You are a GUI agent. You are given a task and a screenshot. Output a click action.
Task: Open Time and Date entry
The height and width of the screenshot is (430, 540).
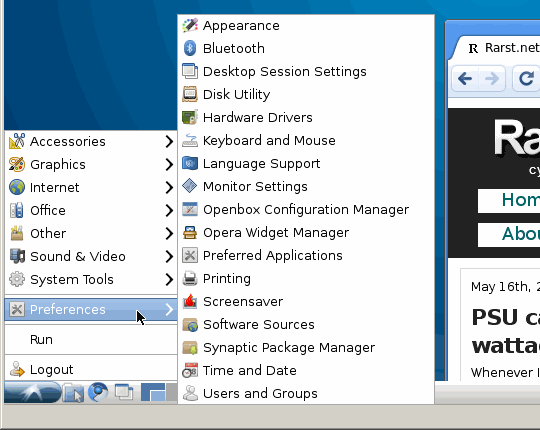306,370
